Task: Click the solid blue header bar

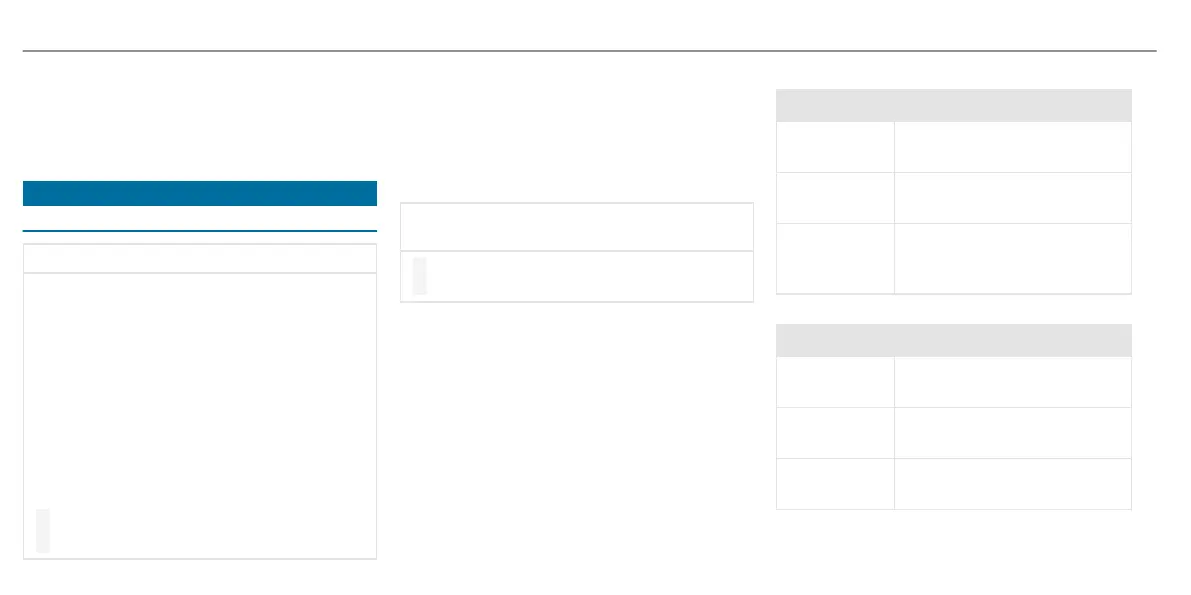Action: pos(200,193)
